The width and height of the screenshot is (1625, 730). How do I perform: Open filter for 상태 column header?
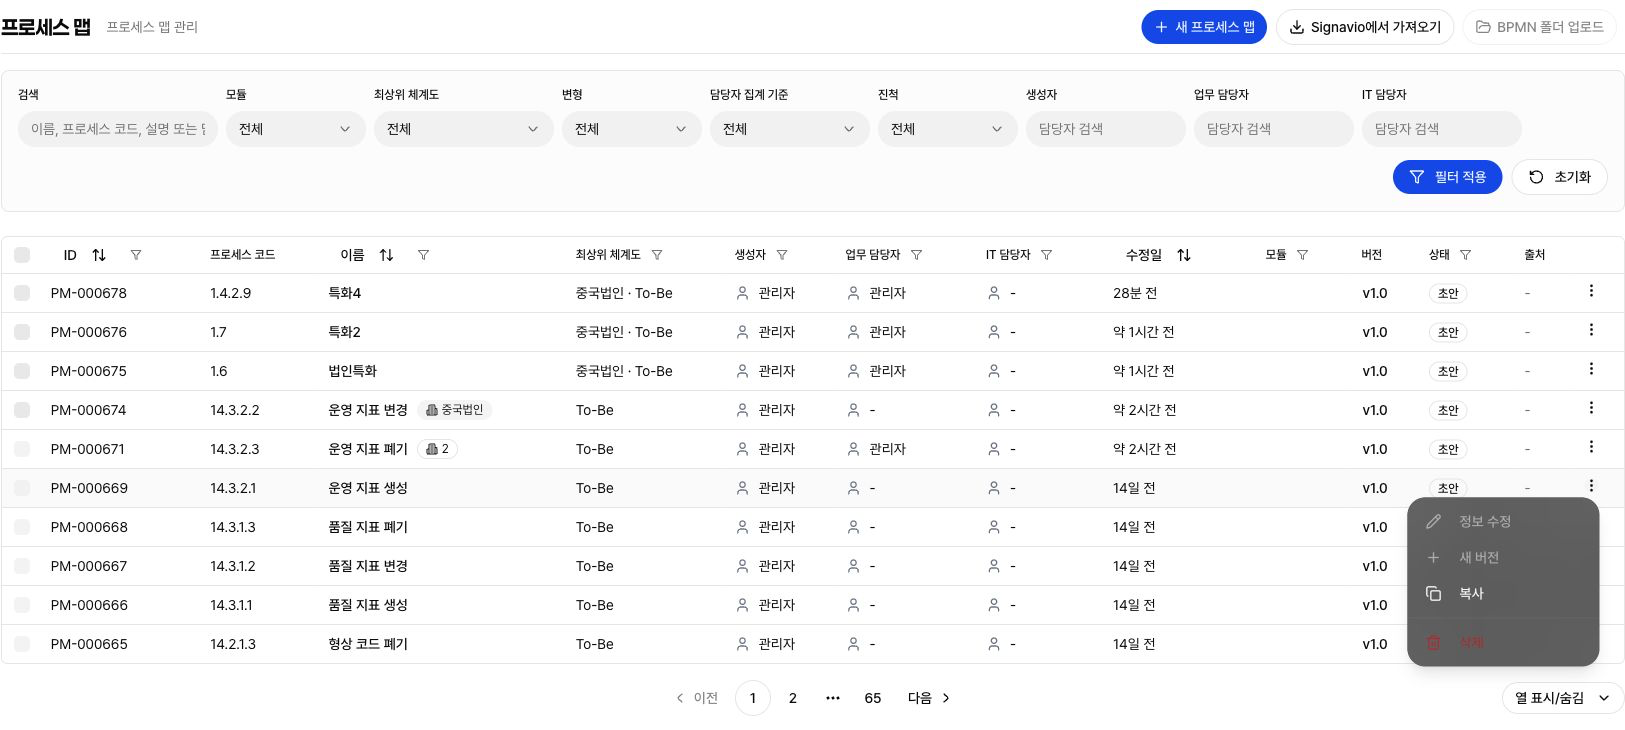(1465, 255)
